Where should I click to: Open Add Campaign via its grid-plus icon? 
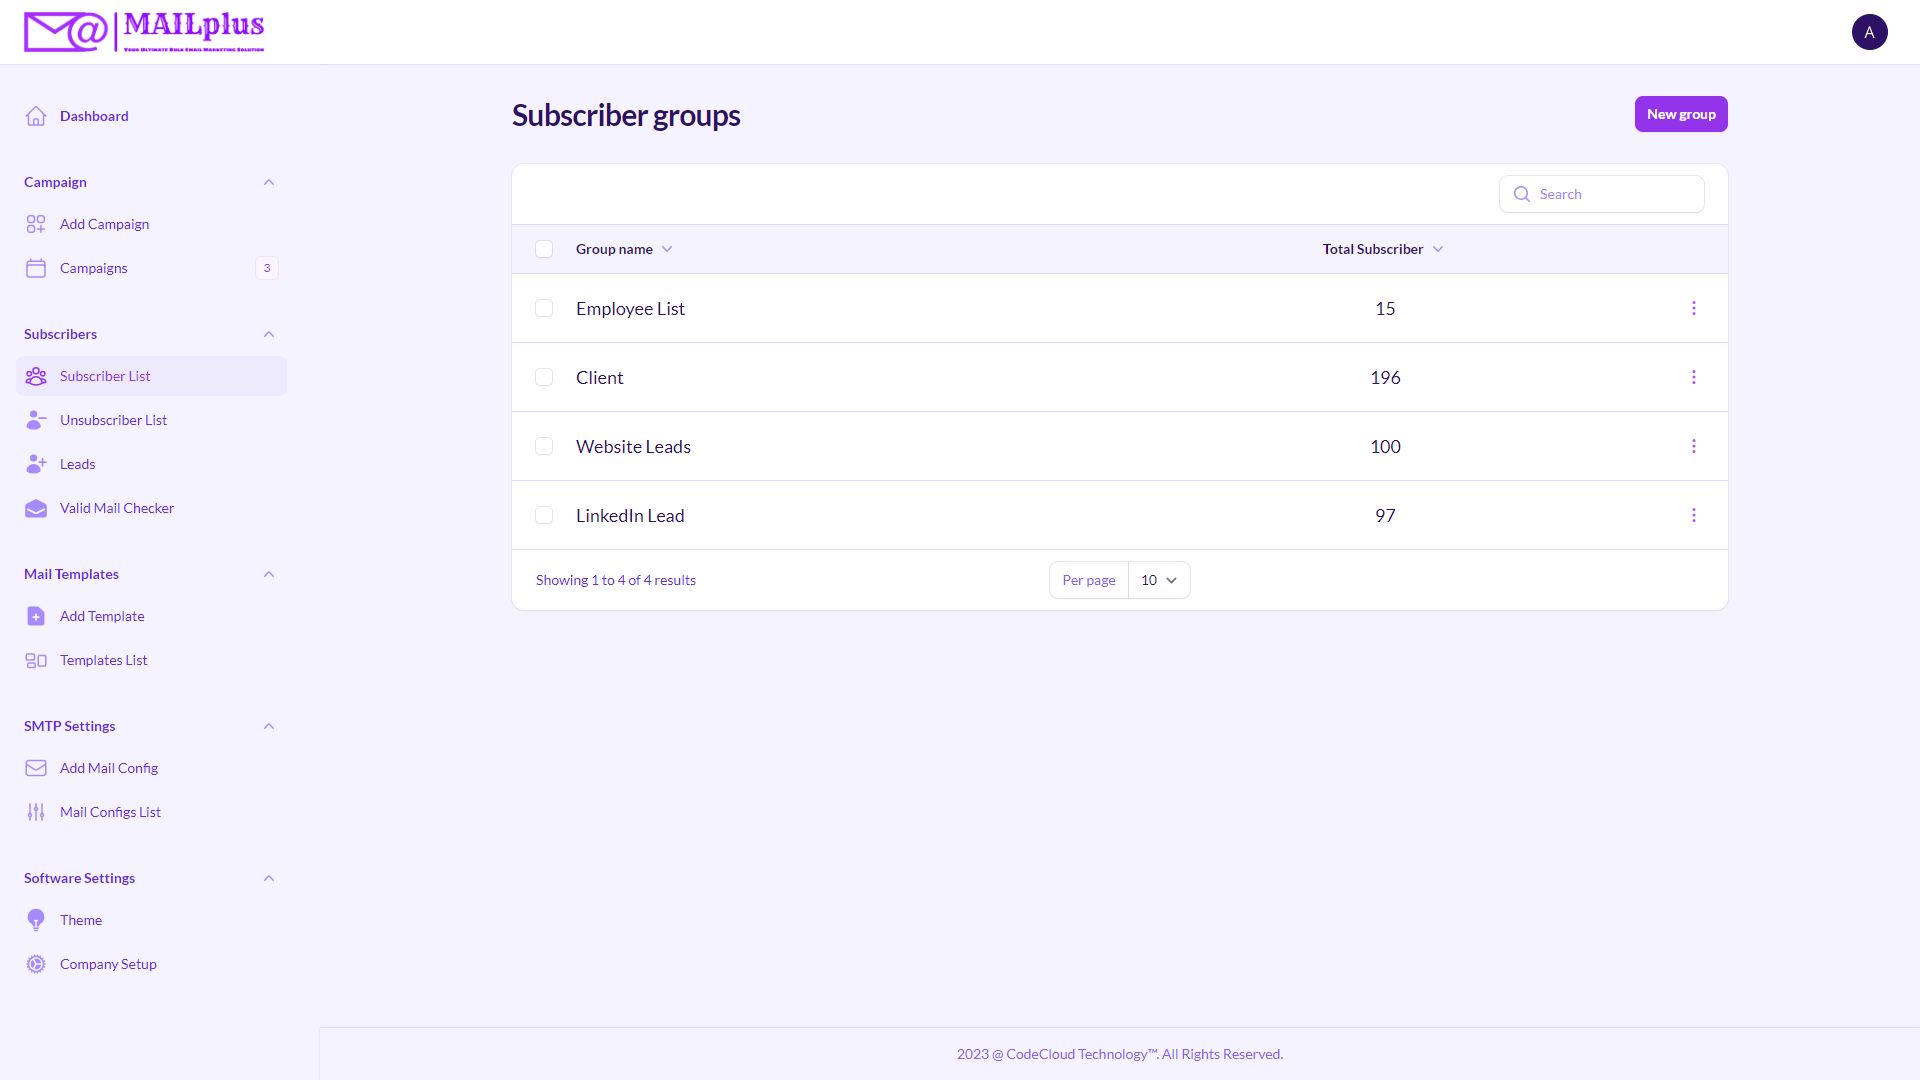(36, 224)
